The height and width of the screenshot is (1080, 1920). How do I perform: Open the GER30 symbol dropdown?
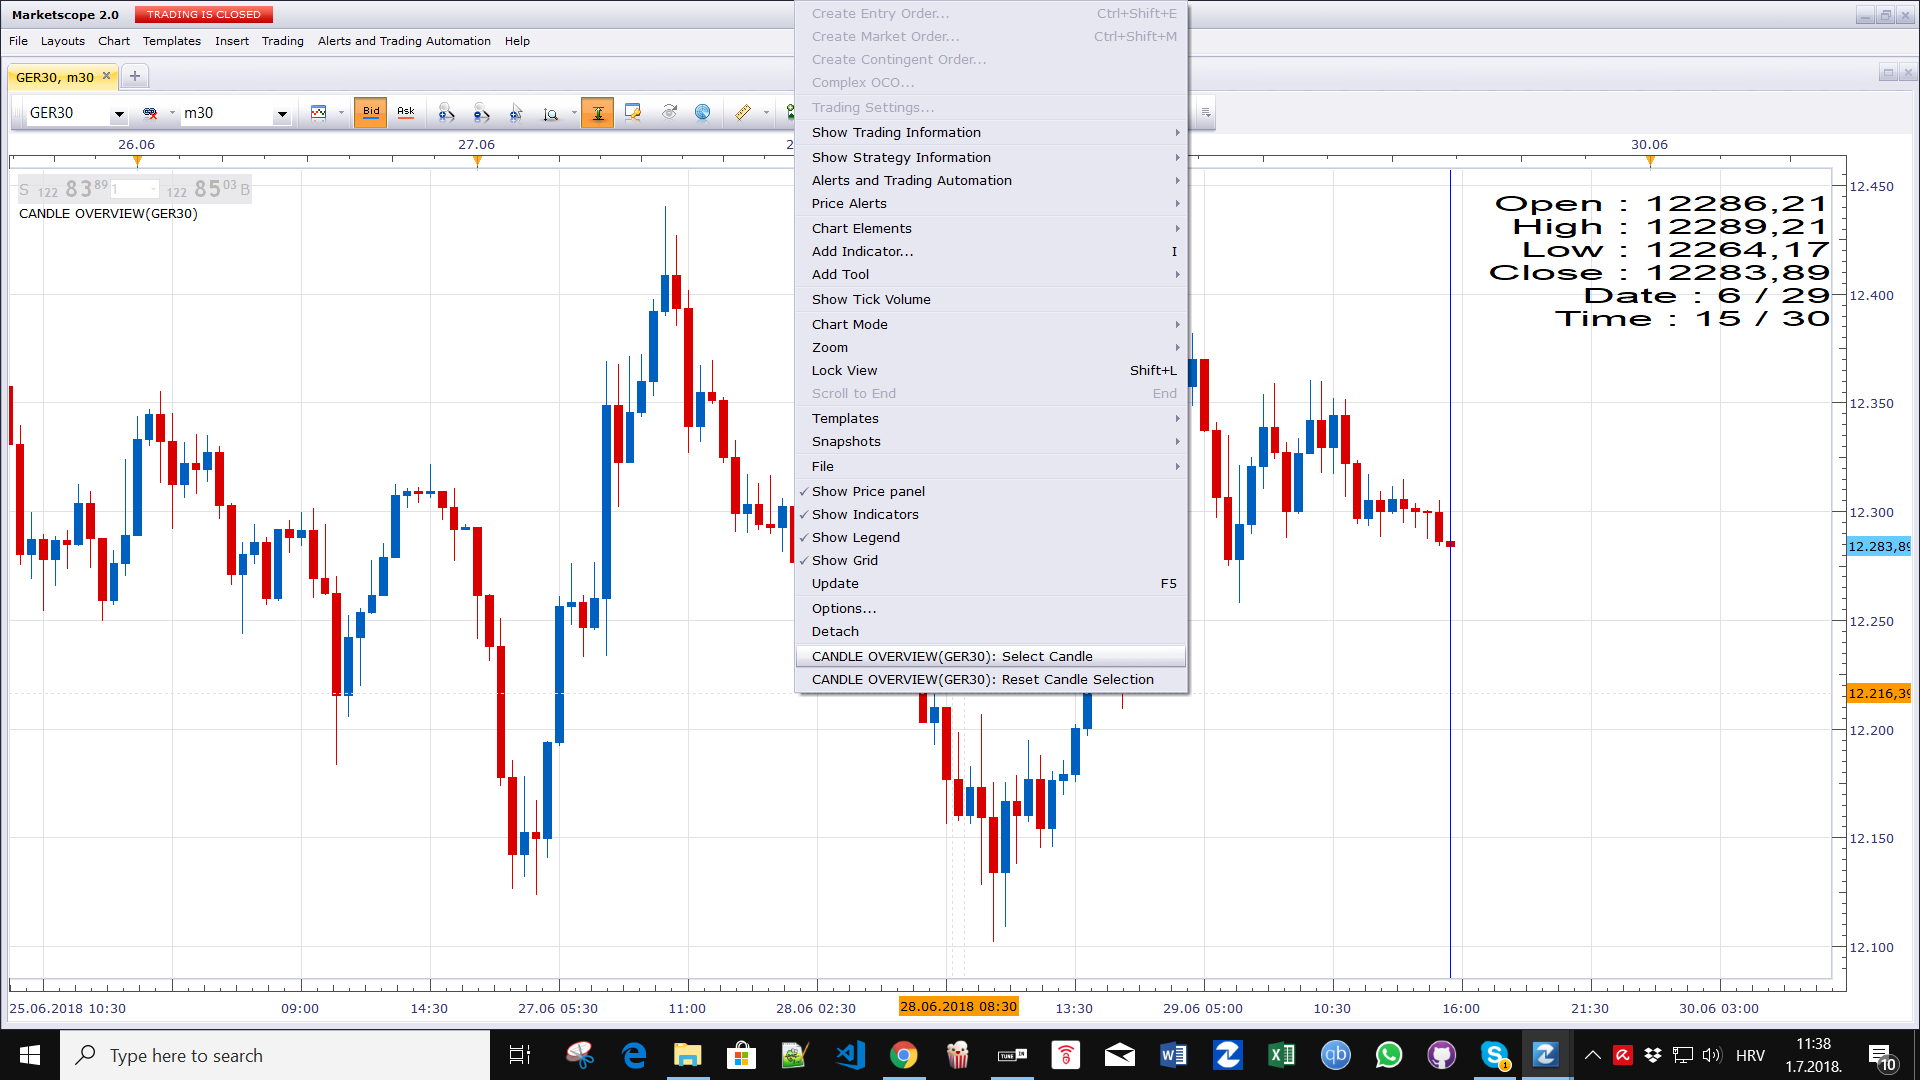click(119, 114)
